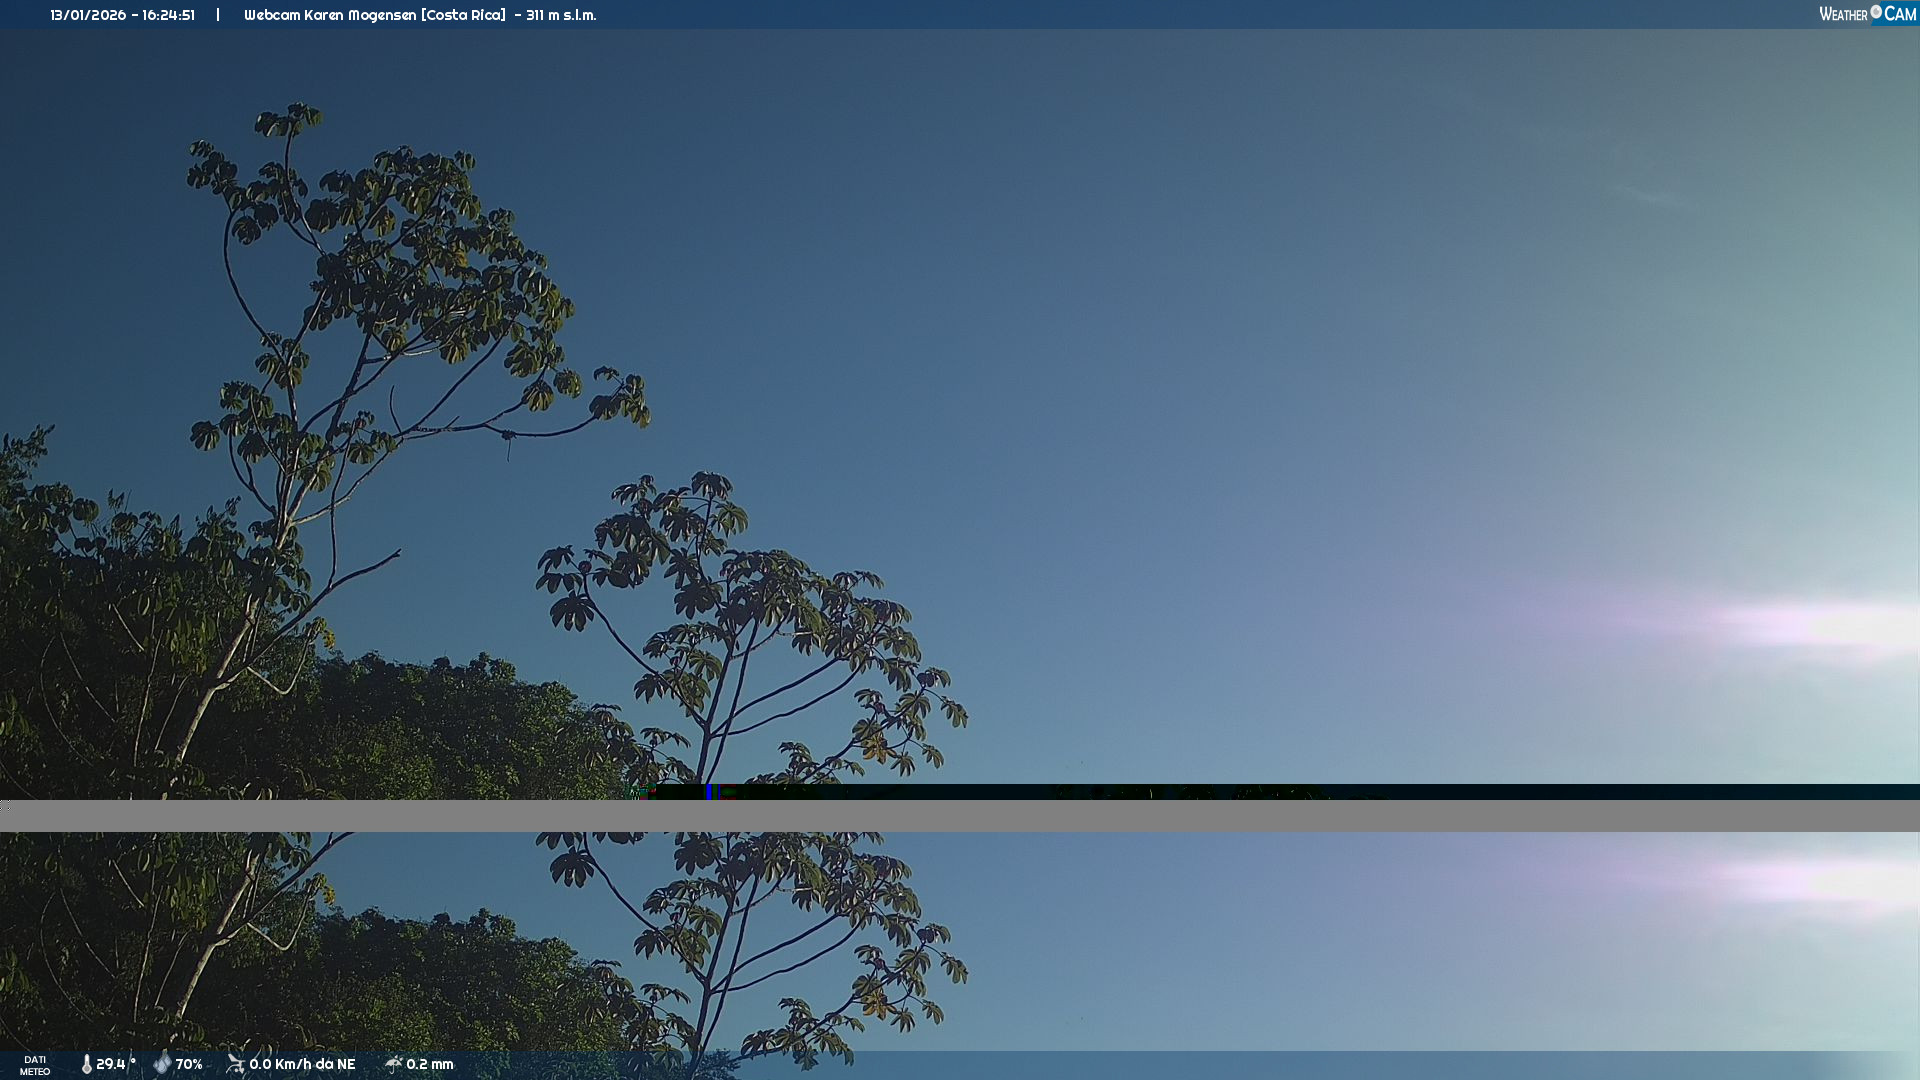Click the rain umbrella icon
The height and width of the screenshot is (1080, 1920).
(x=394, y=1063)
